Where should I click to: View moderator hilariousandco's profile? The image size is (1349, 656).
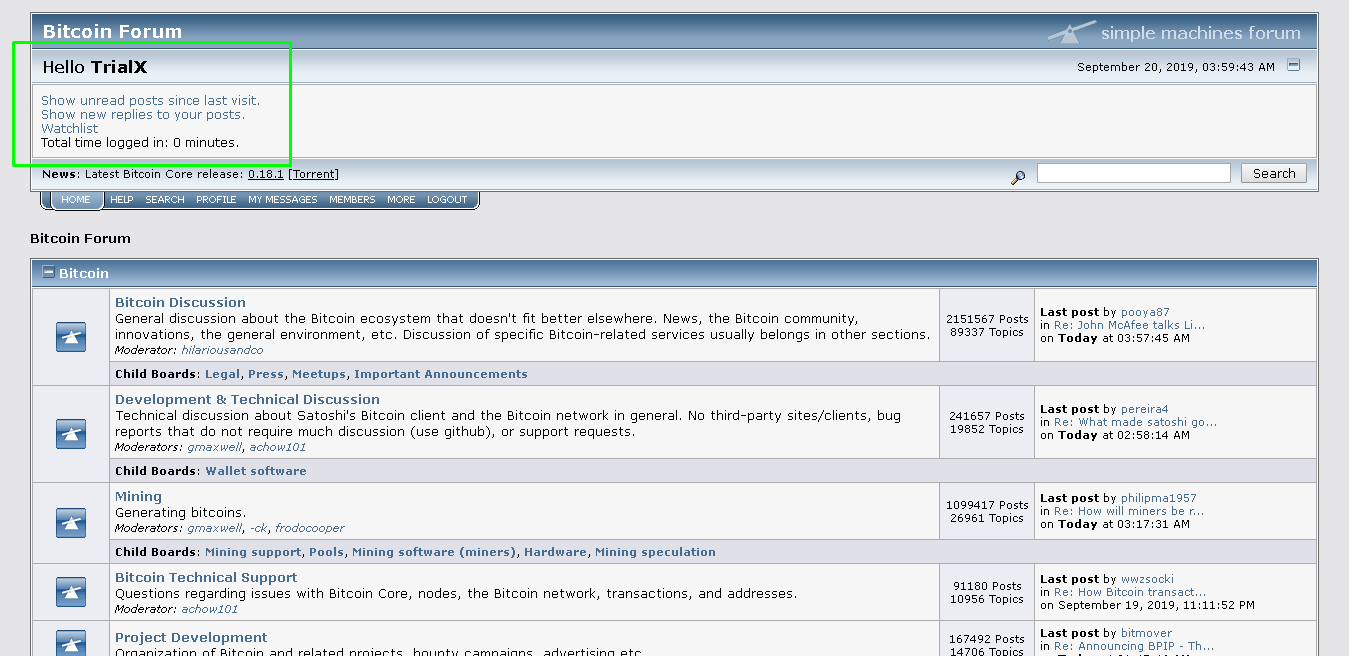222,351
